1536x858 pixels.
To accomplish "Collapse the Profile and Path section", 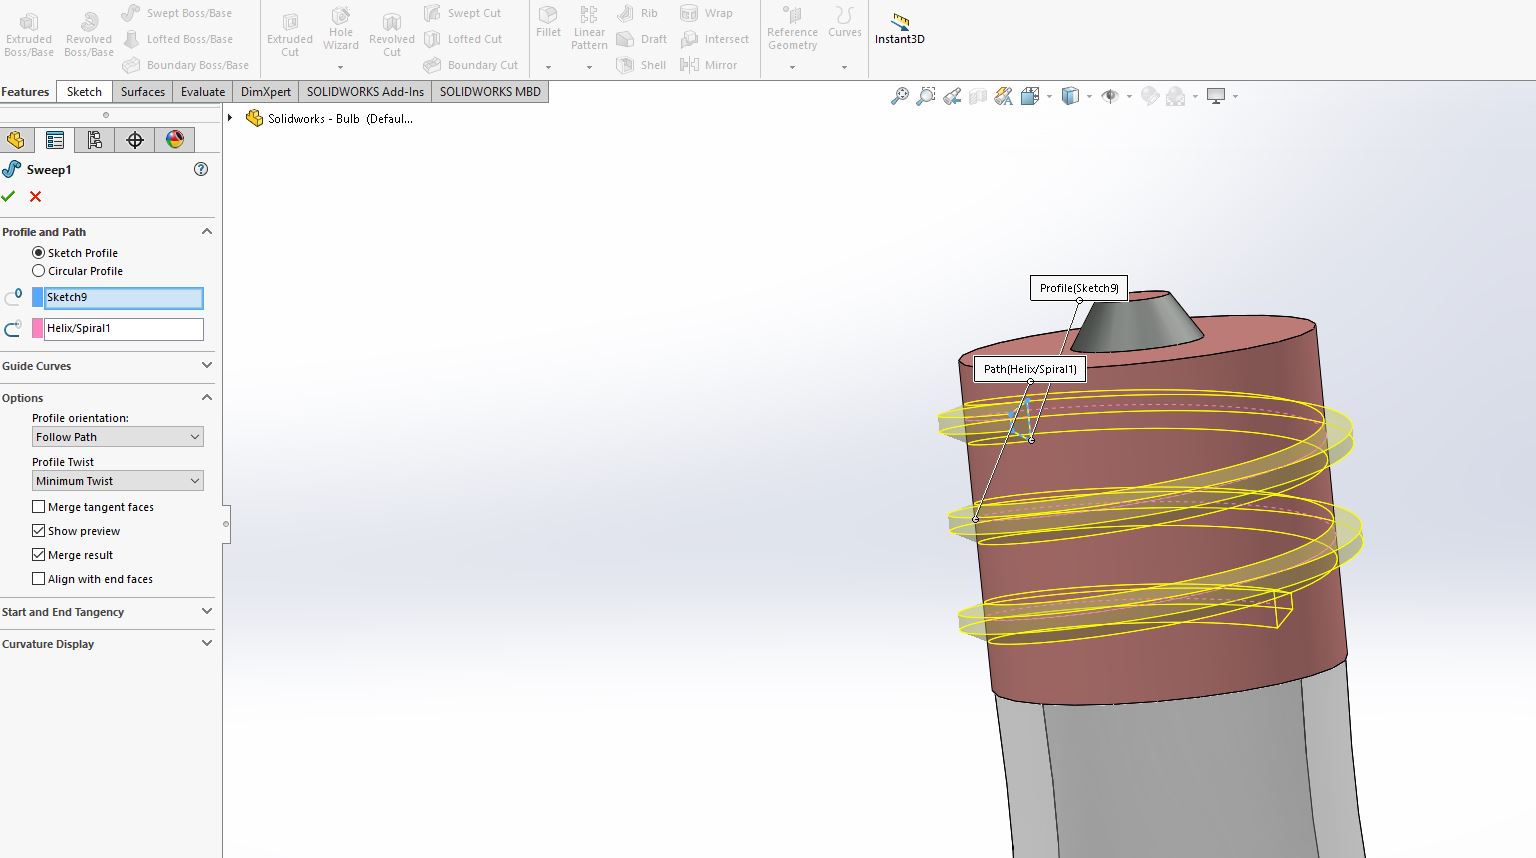I will pos(206,231).
